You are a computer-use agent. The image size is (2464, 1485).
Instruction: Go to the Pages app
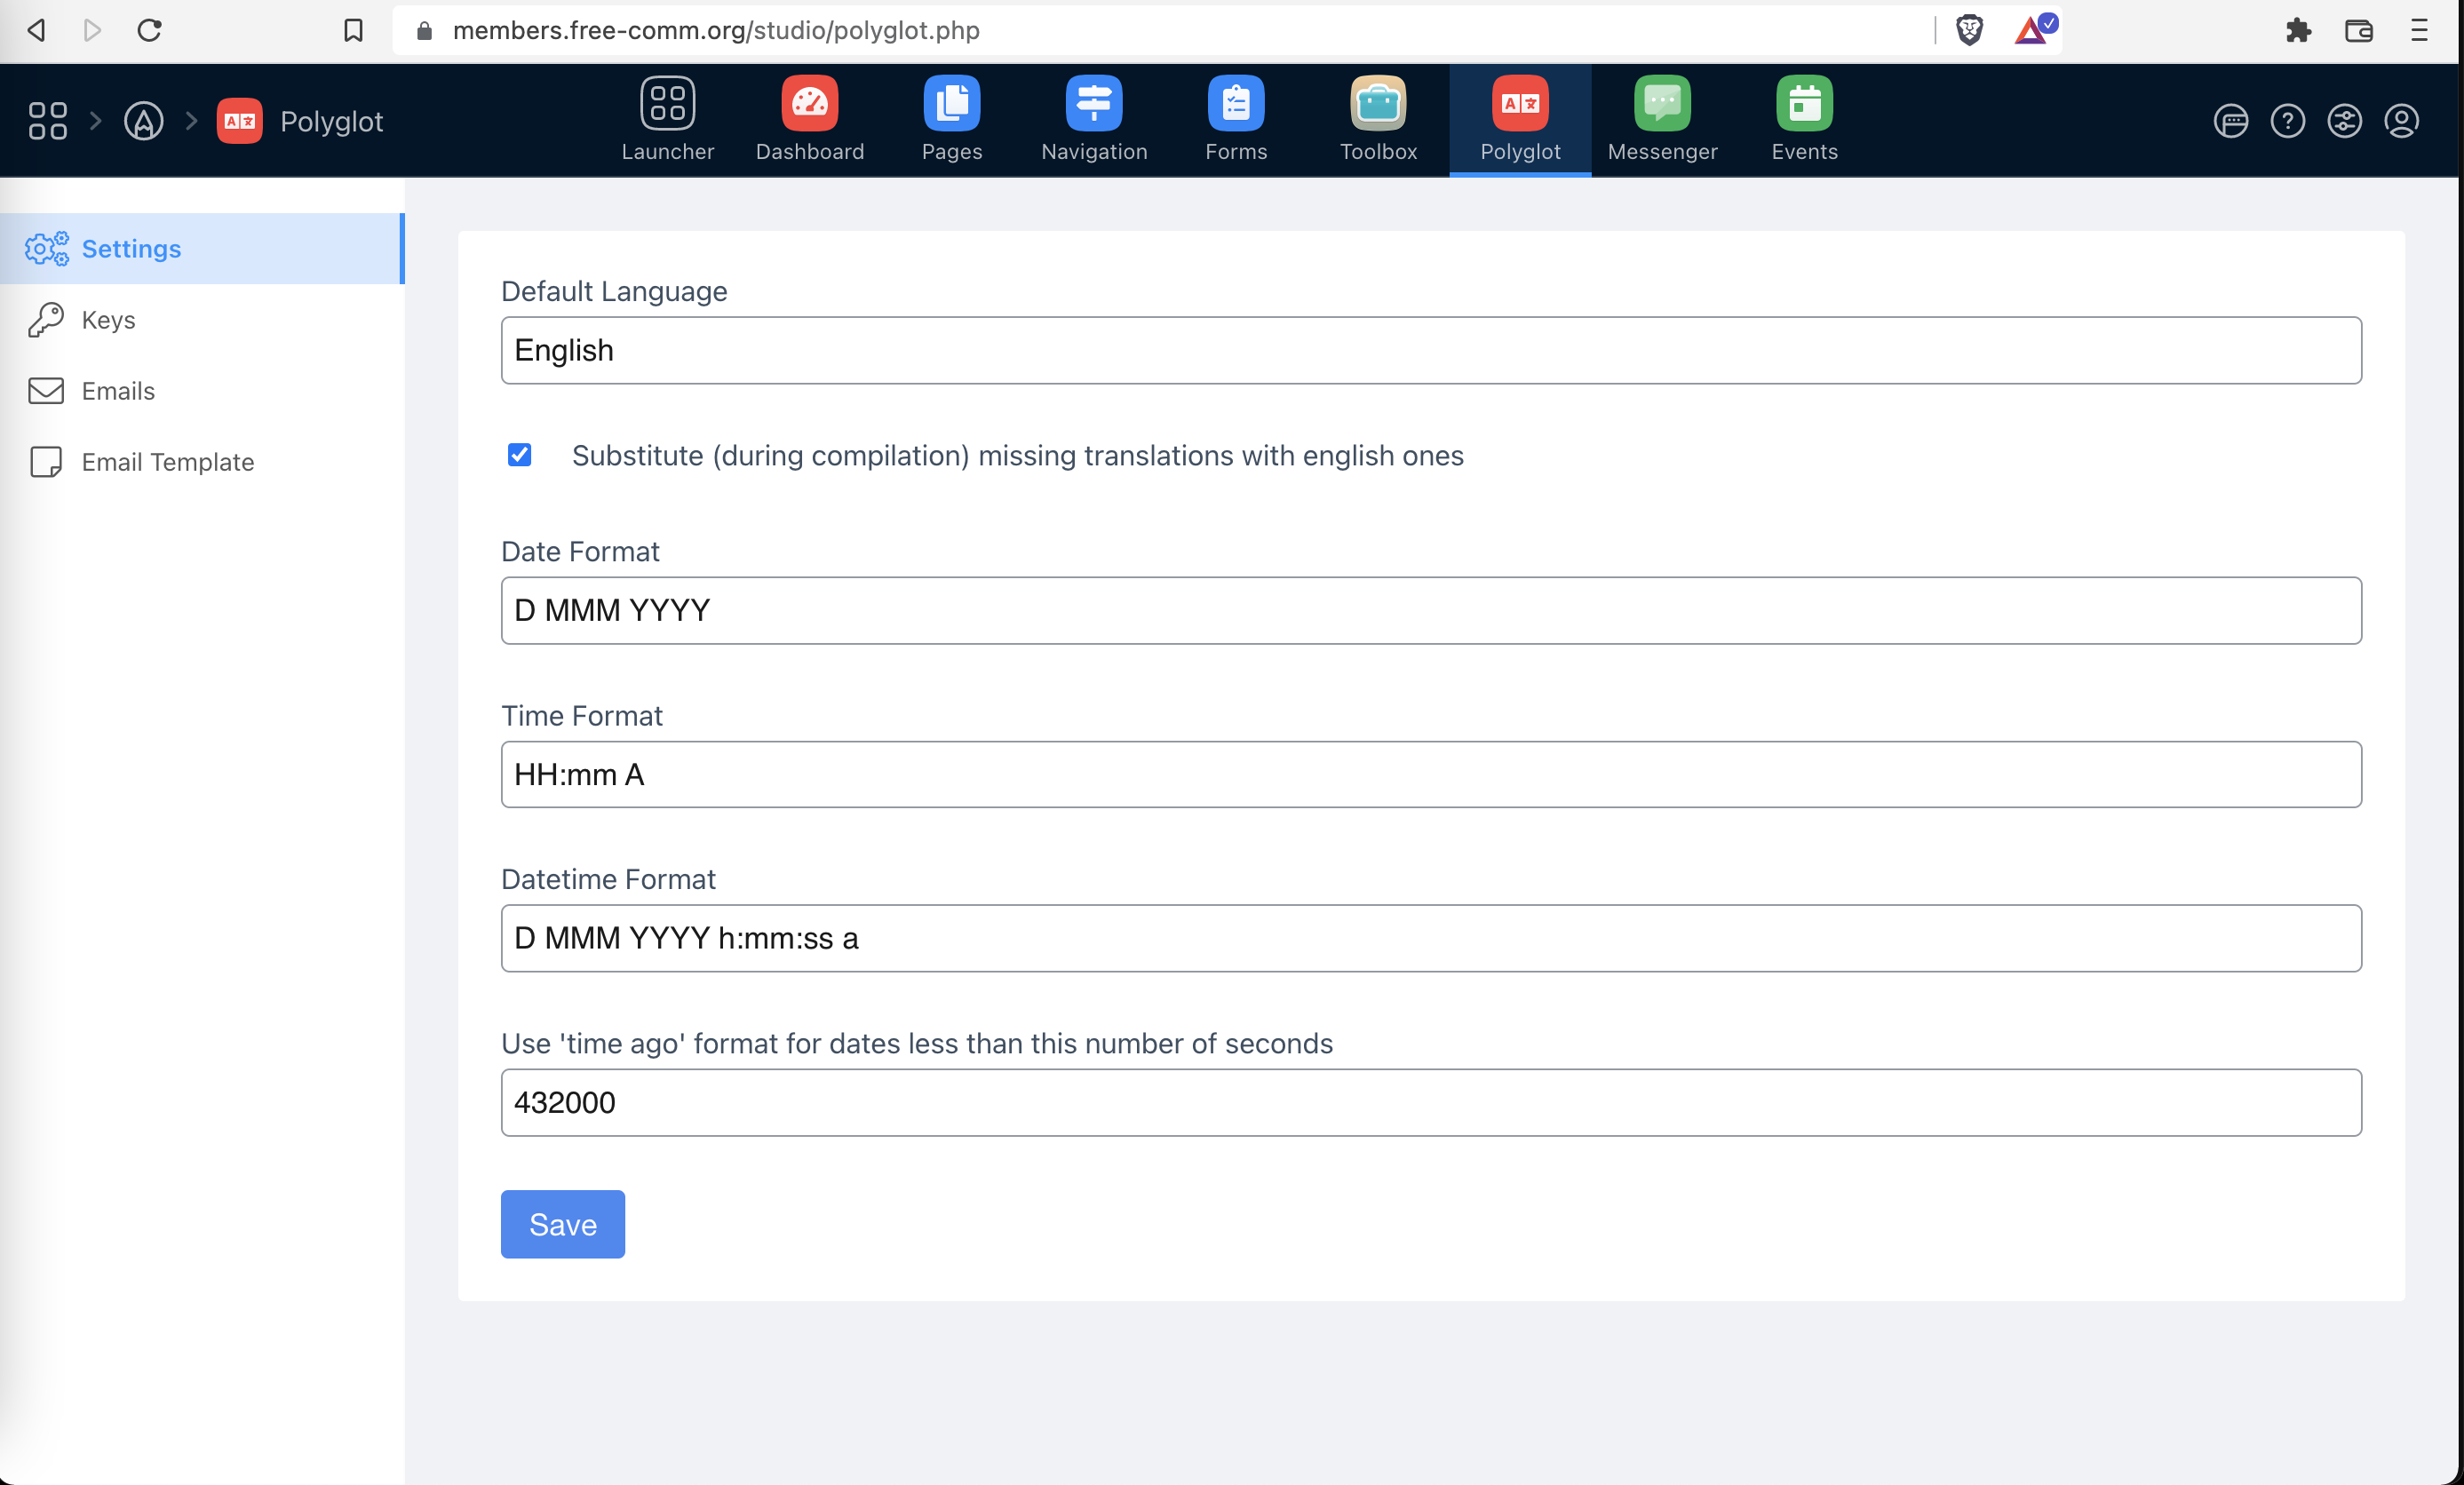pos(951,104)
